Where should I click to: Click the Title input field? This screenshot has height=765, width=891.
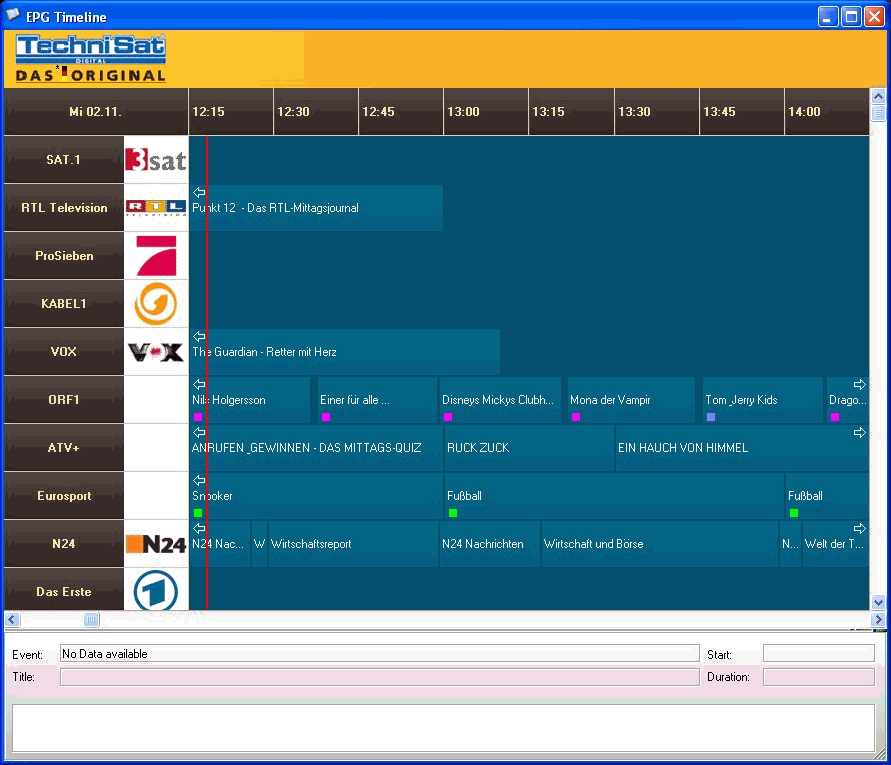380,677
